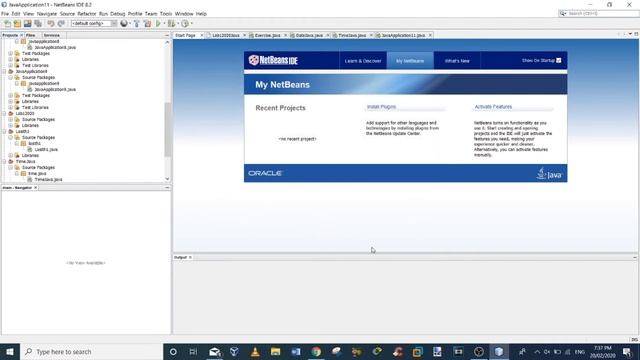Click the Save All toolbar icon
The height and width of the screenshot is (360, 640).
click(x=38, y=24)
